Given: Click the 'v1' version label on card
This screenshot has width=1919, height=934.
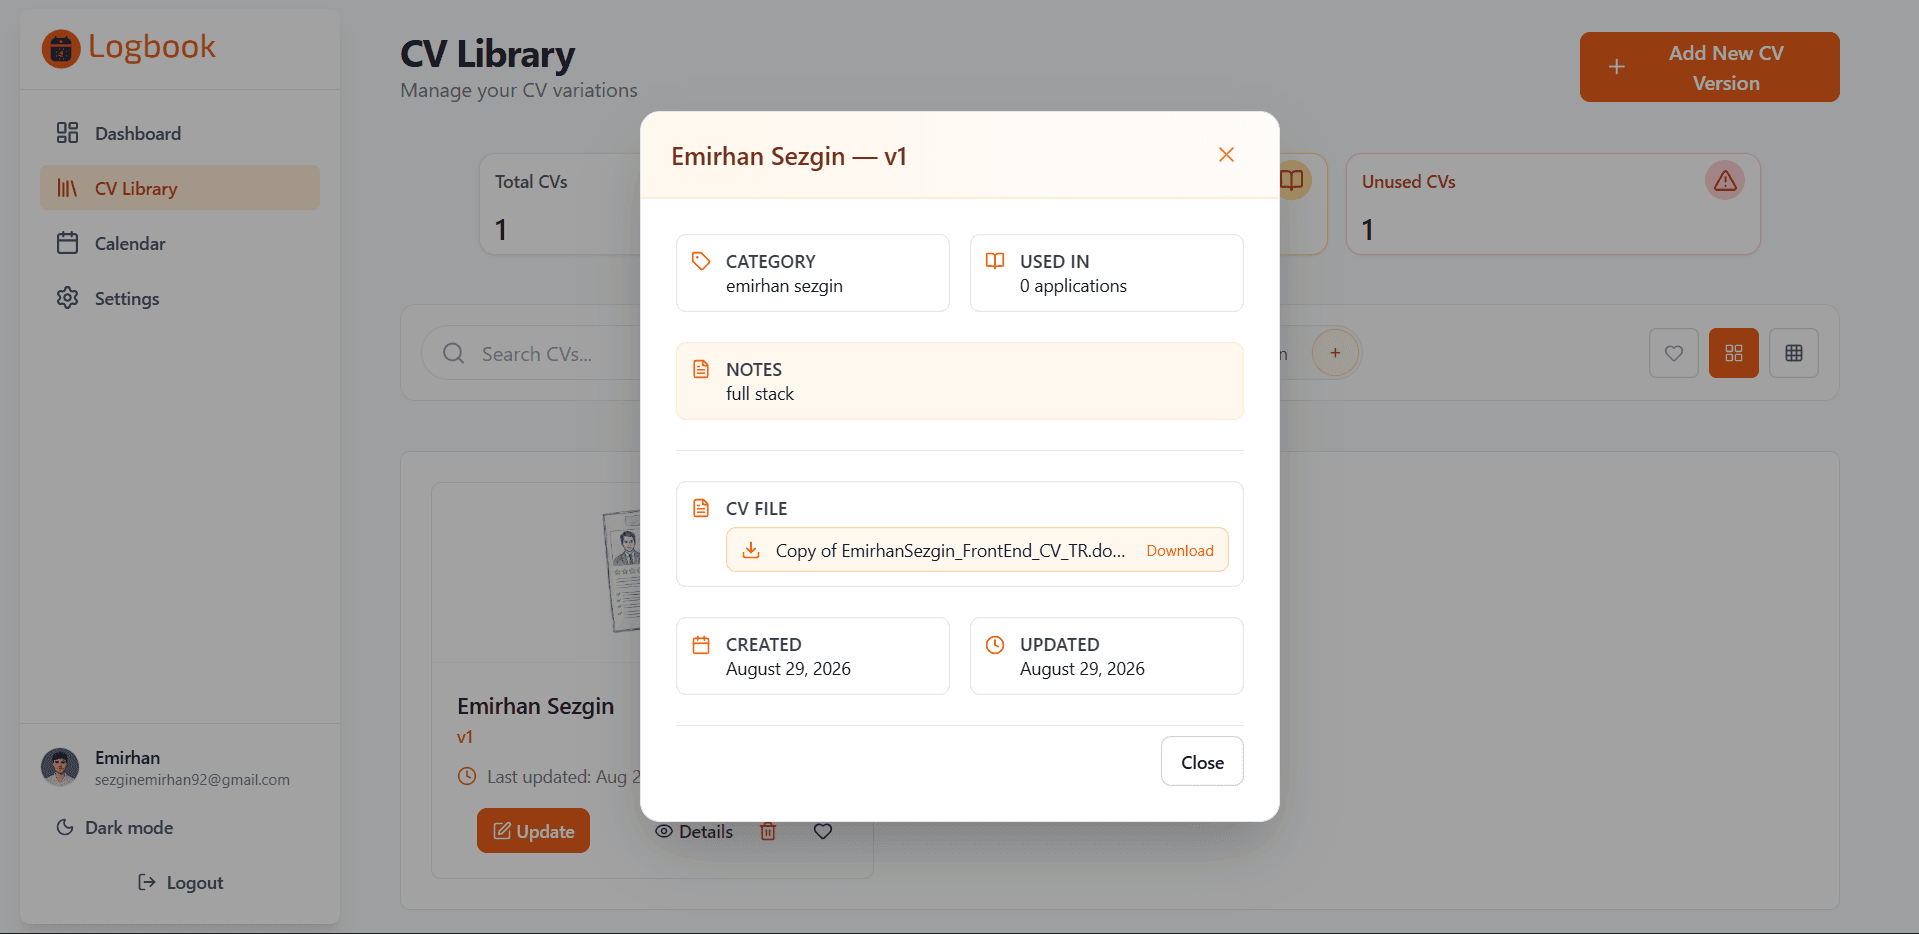Looking at the screenshot, I should pyautogui.click(x=465, y=737).
